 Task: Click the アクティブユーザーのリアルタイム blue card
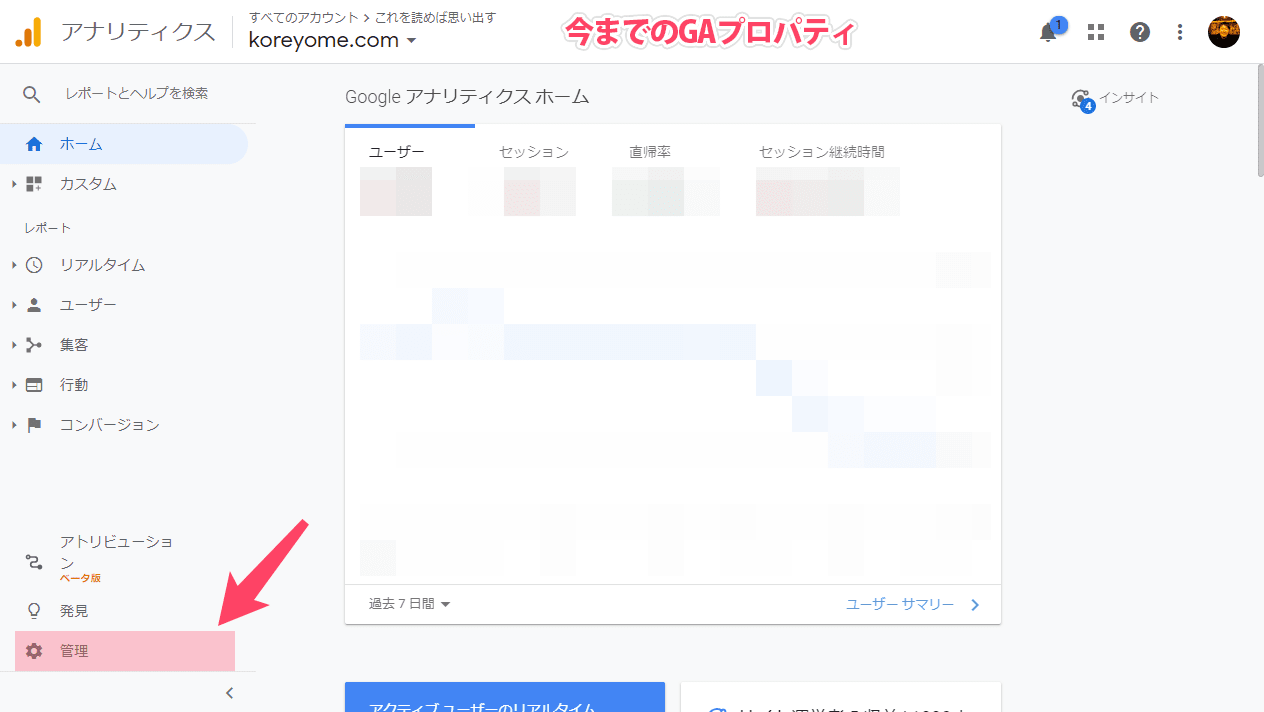point(505,697)
